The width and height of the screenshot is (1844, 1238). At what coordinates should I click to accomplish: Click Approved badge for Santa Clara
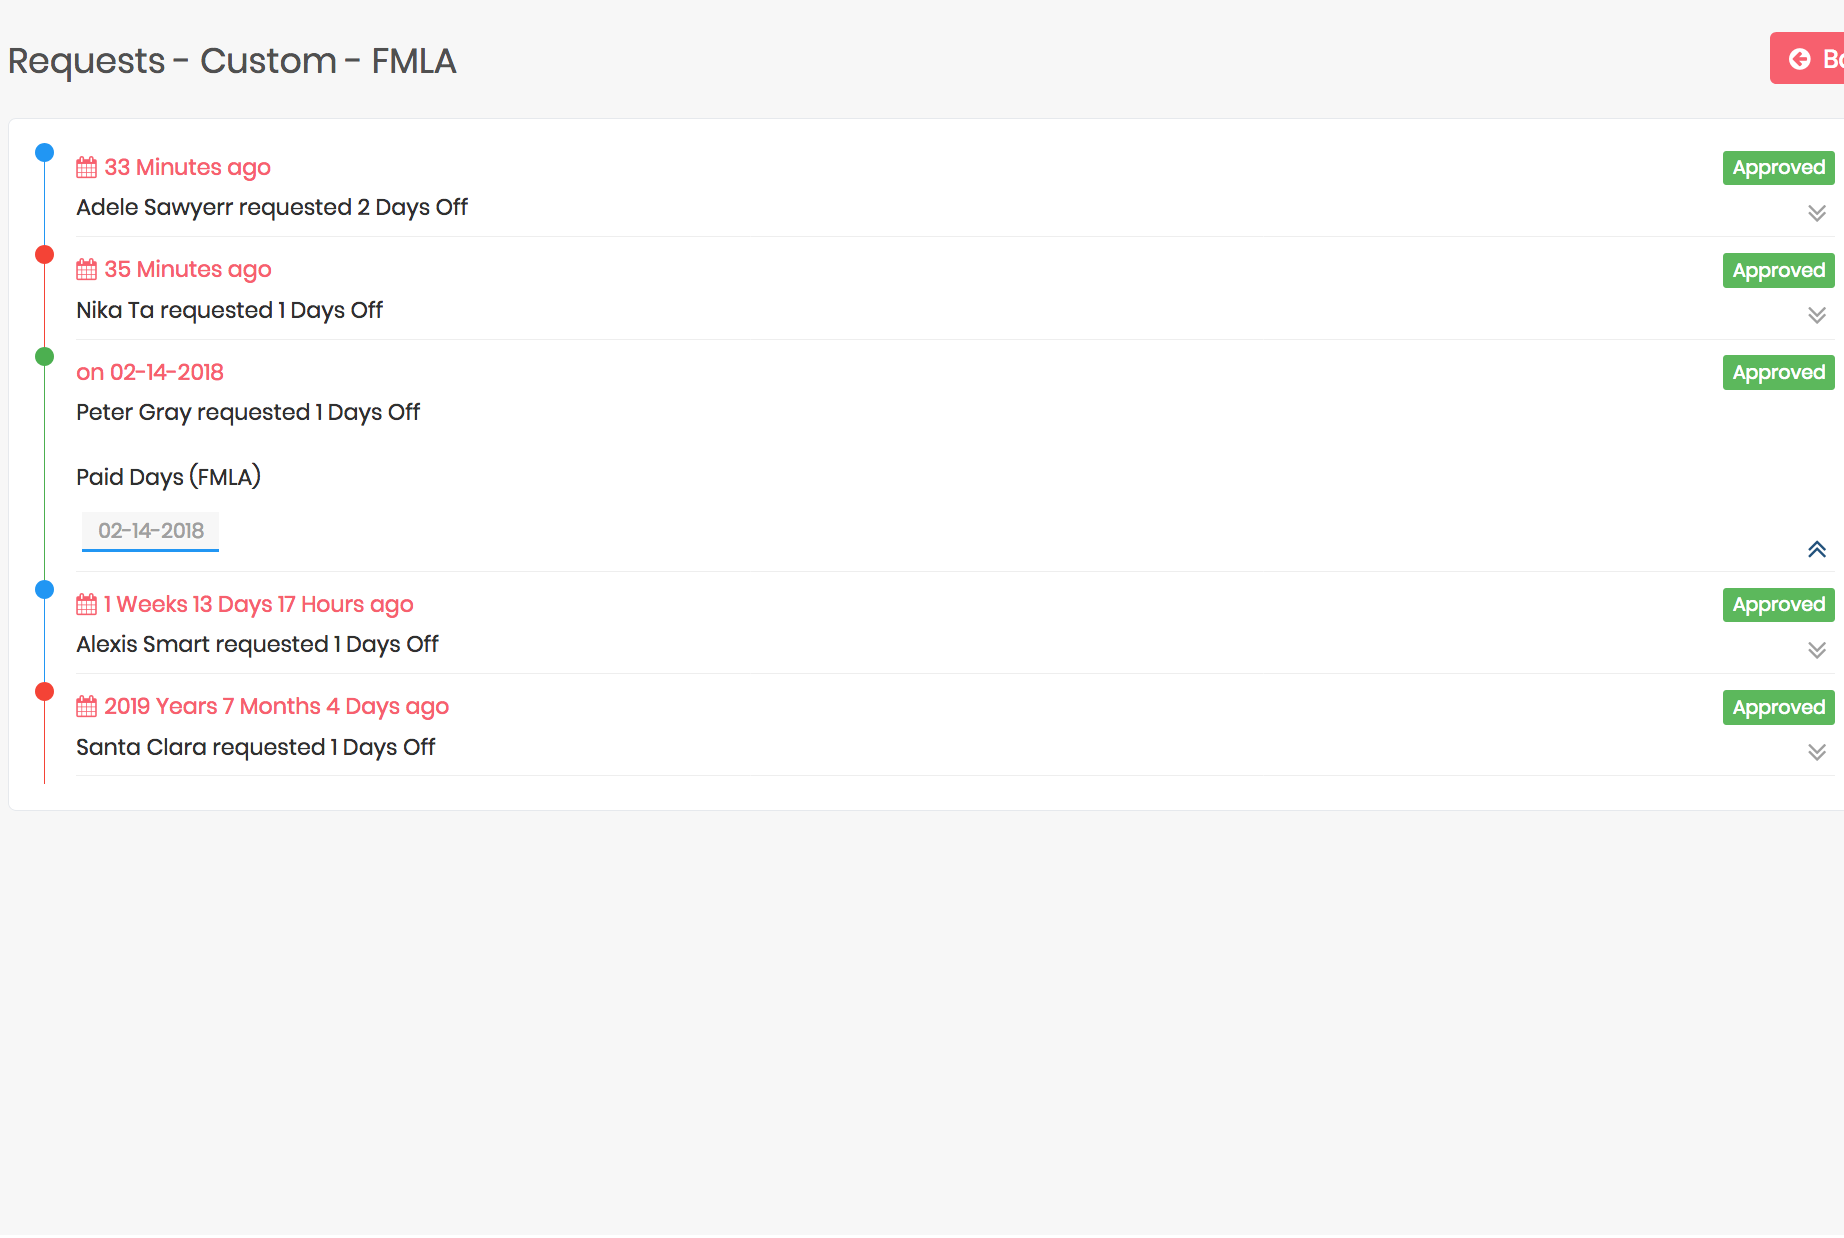point(1778,708)
